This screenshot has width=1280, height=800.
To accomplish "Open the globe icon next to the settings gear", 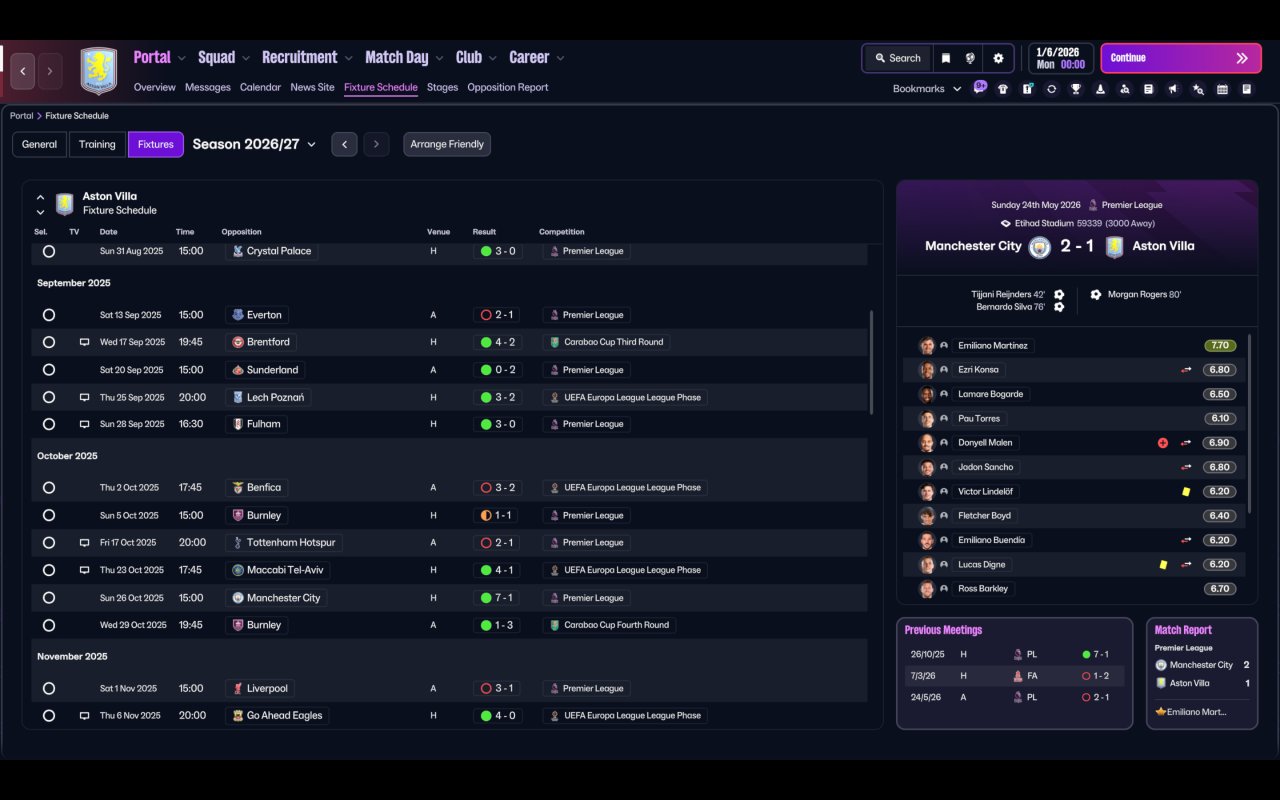I will [x=970, y=58].
